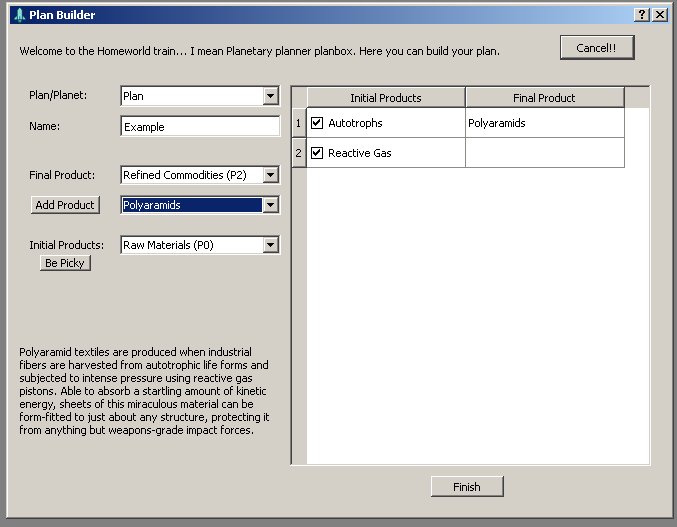Click the Welcome to the Homeworld intro text

pos(259,51)
